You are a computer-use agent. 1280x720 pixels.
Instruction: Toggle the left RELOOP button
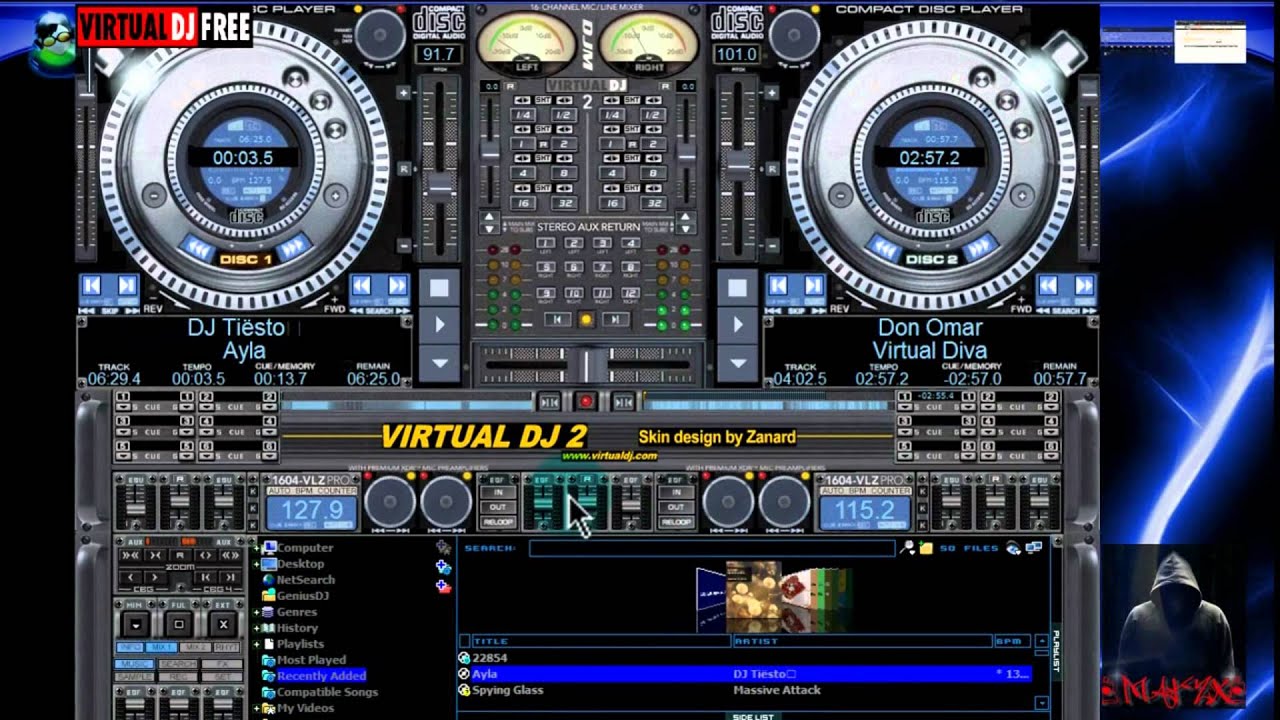(498, 522)
